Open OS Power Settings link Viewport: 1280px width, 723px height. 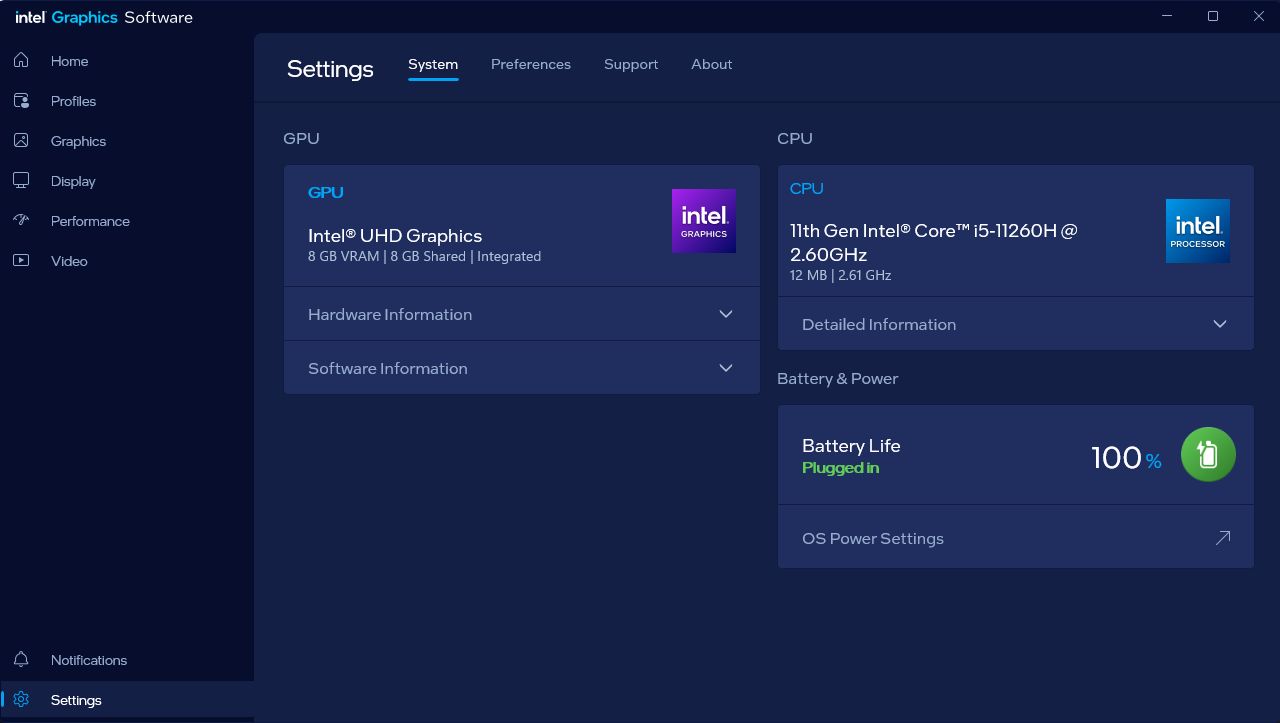[x=873, y=538]
